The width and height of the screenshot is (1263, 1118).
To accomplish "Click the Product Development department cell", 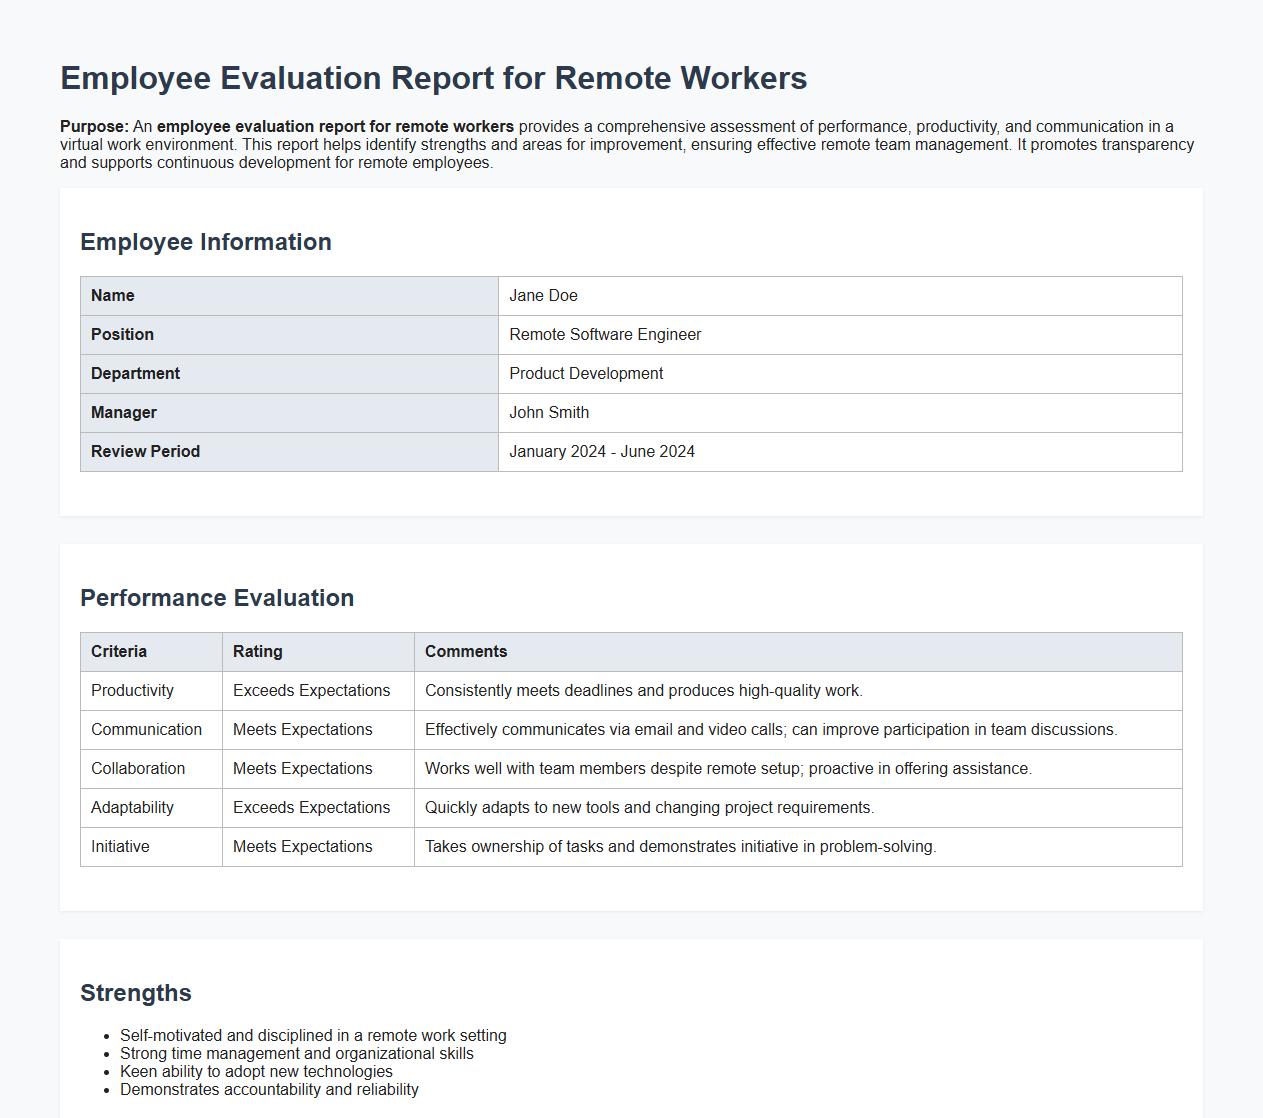I will [587, 373].
